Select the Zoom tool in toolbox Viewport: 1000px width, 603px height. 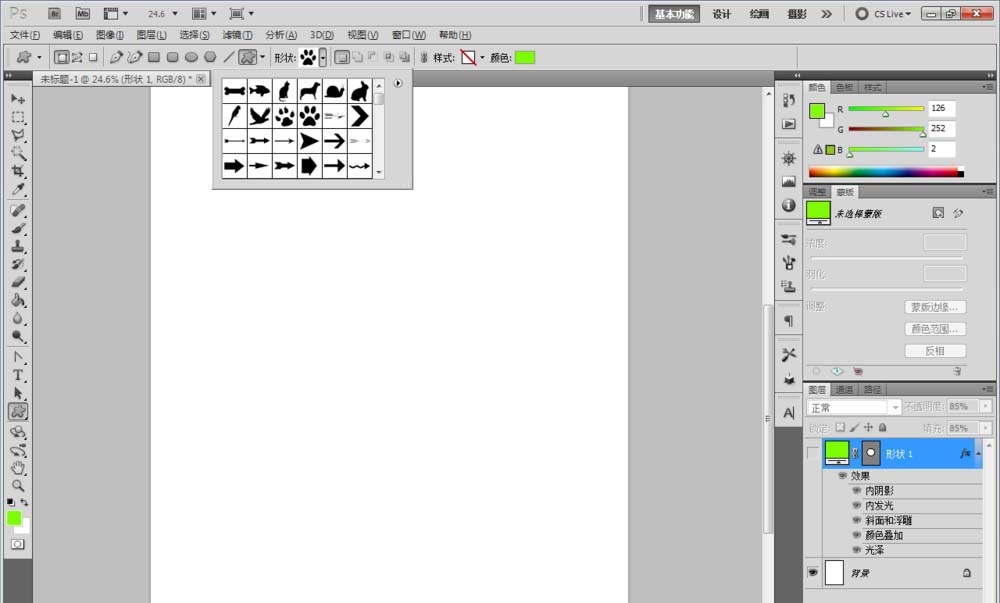pos(18,486)
